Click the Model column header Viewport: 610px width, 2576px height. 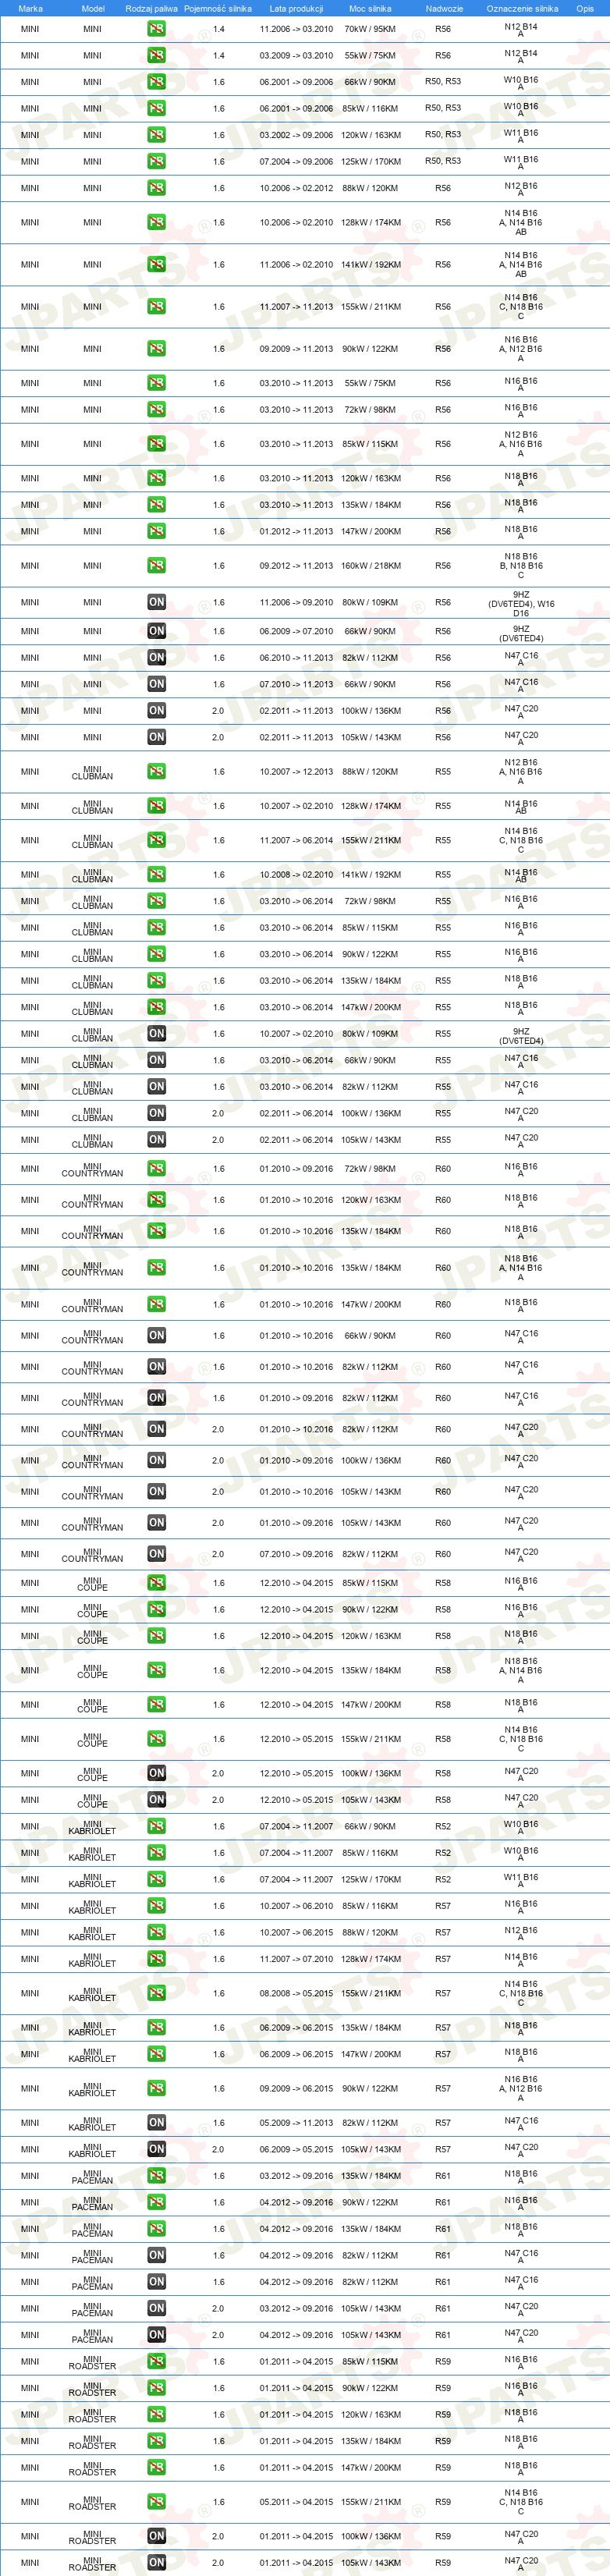92,8
